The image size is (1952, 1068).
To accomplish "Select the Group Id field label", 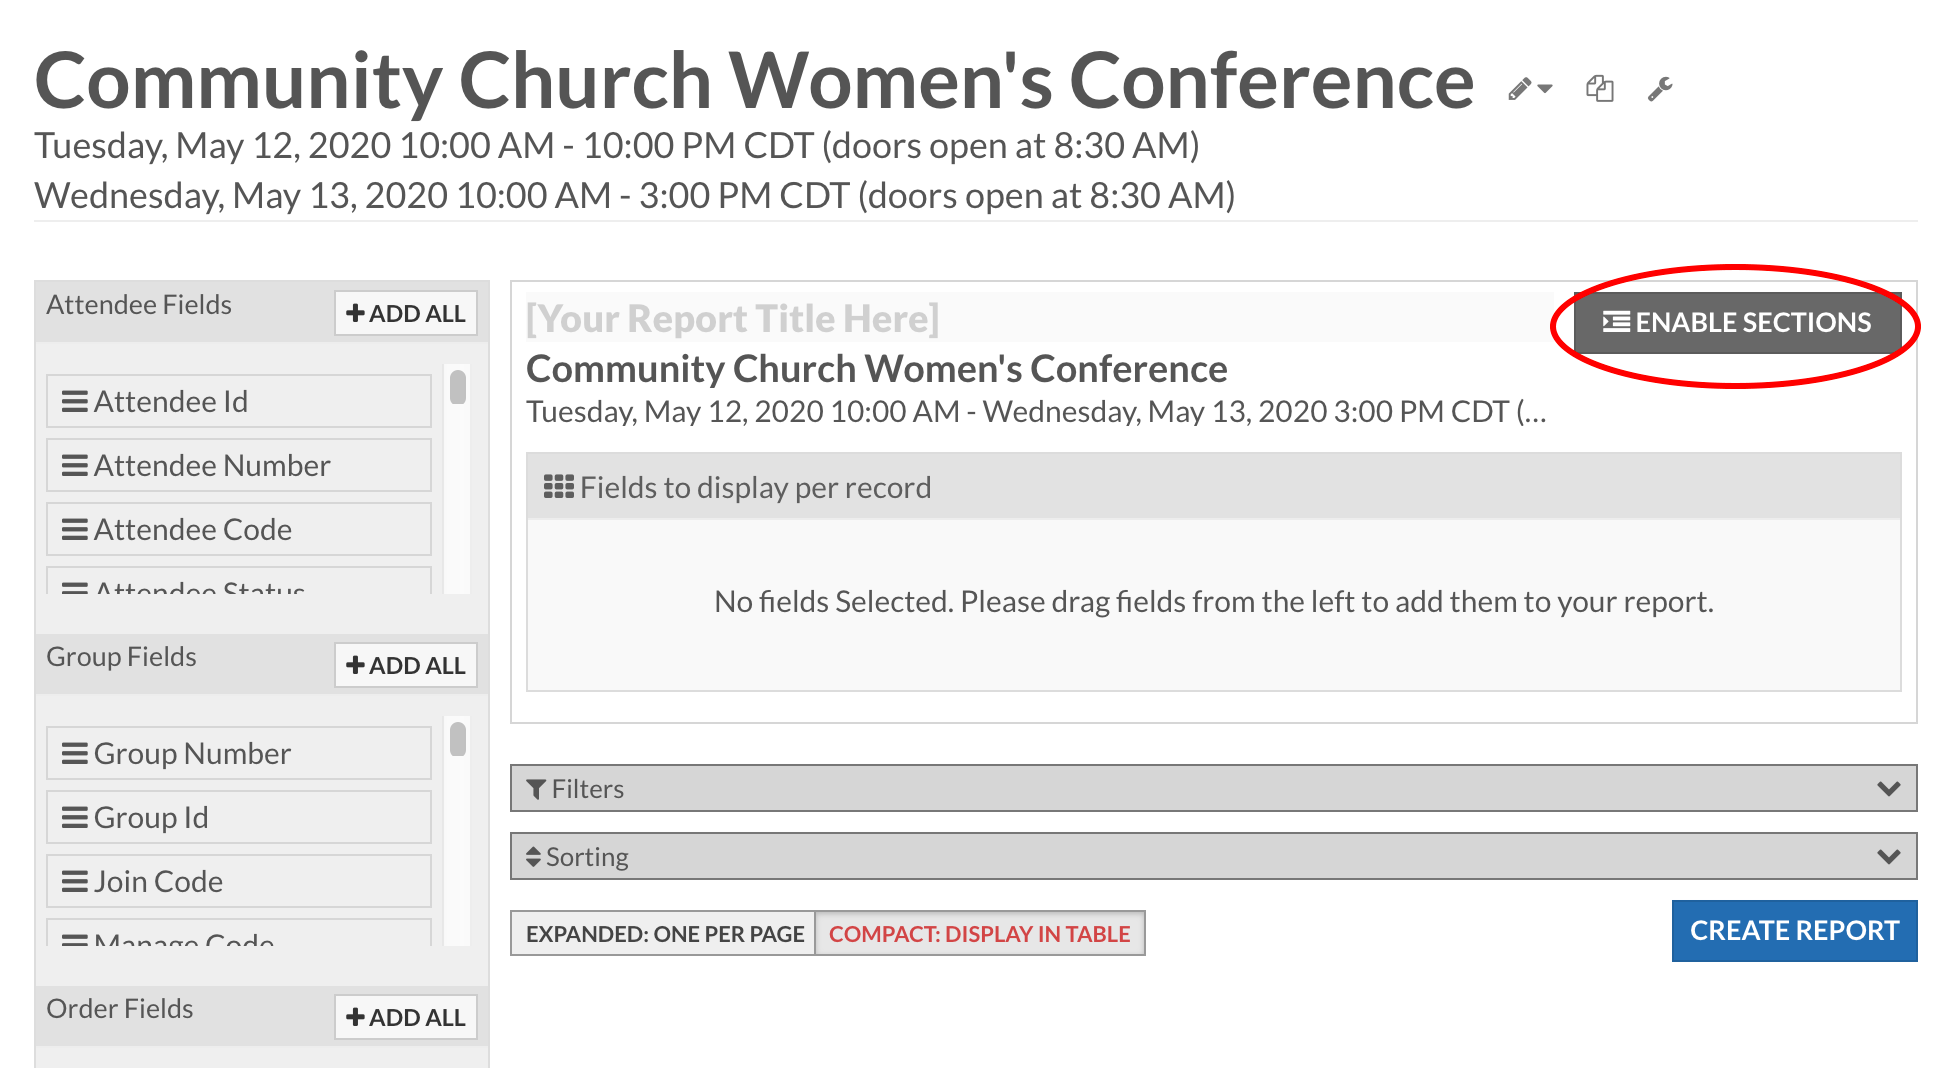I will point(151,817).
